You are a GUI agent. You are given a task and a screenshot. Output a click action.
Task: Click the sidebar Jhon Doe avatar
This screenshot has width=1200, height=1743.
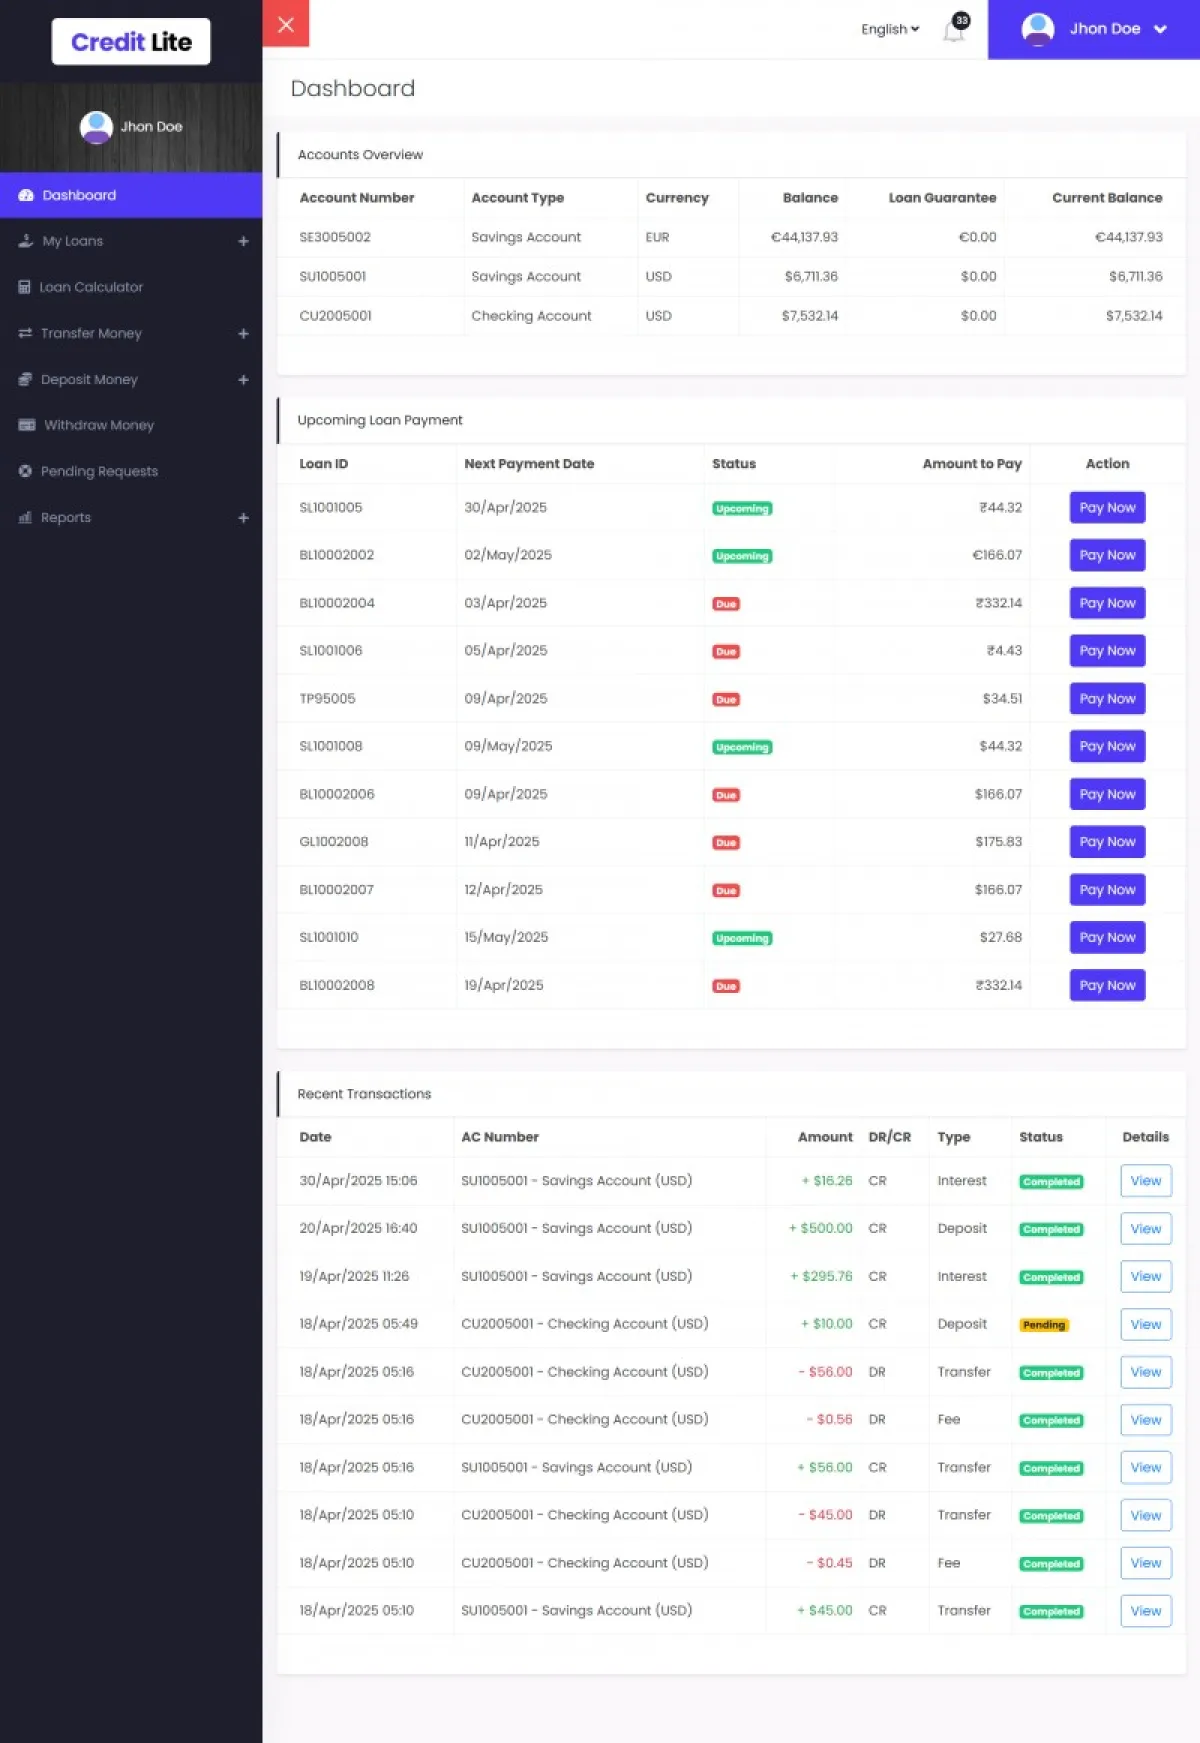(96, 127)
